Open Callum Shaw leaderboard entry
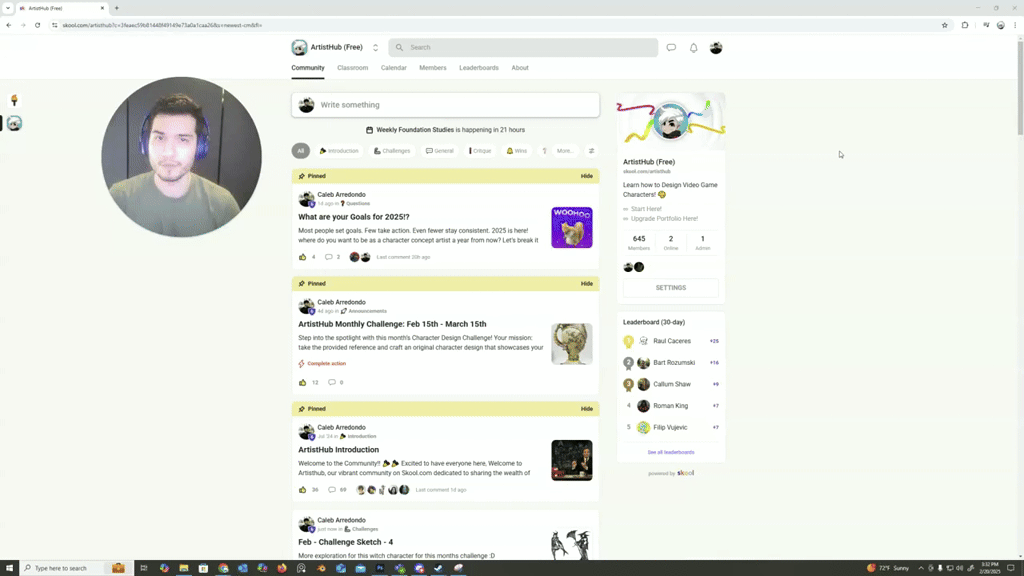This screenshot has width=1024, height=576. [x=672, y=384]
